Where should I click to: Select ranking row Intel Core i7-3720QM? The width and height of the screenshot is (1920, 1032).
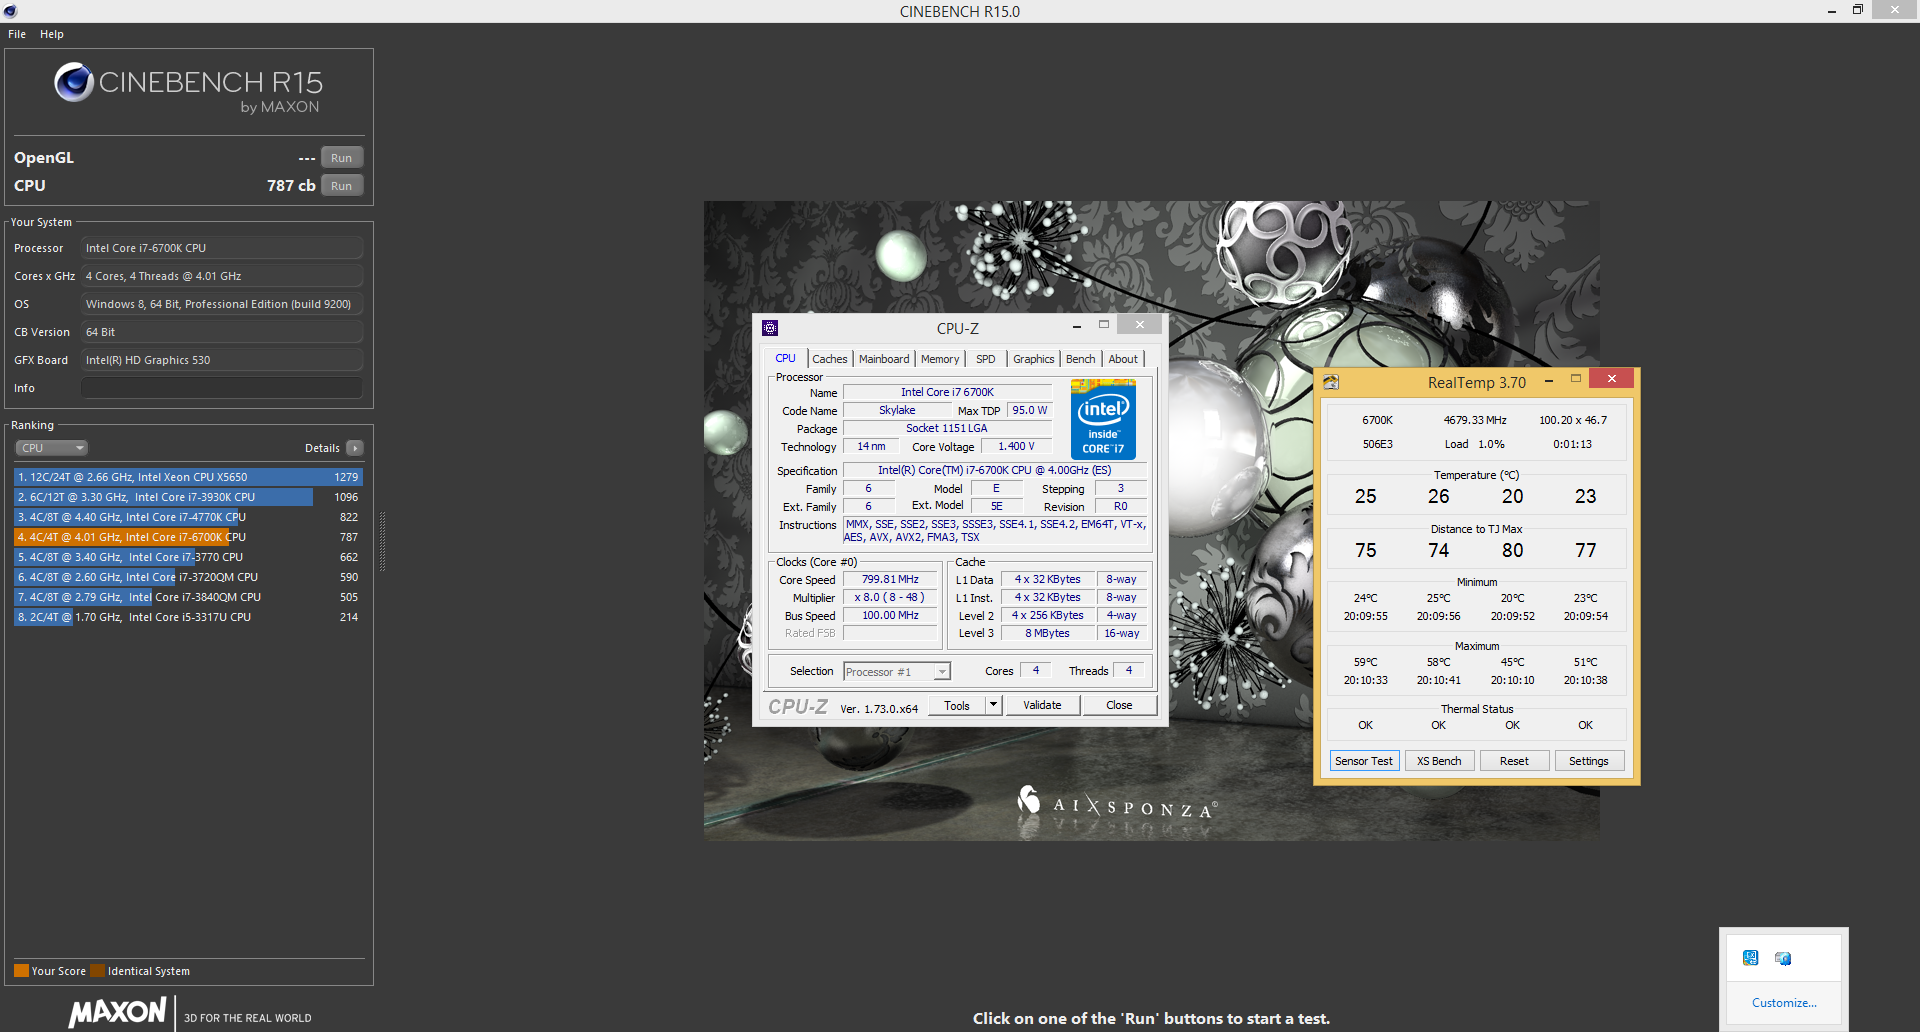pos(188,577)
